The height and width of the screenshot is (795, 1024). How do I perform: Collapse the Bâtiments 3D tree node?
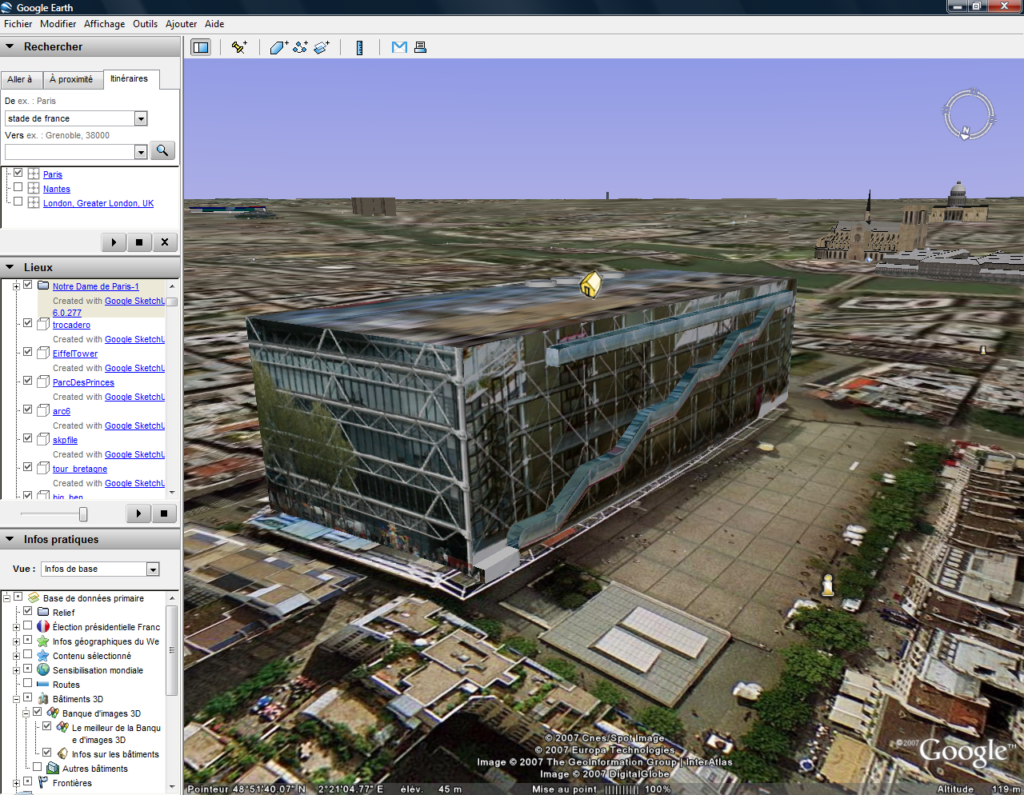click(x=16, y=699)
